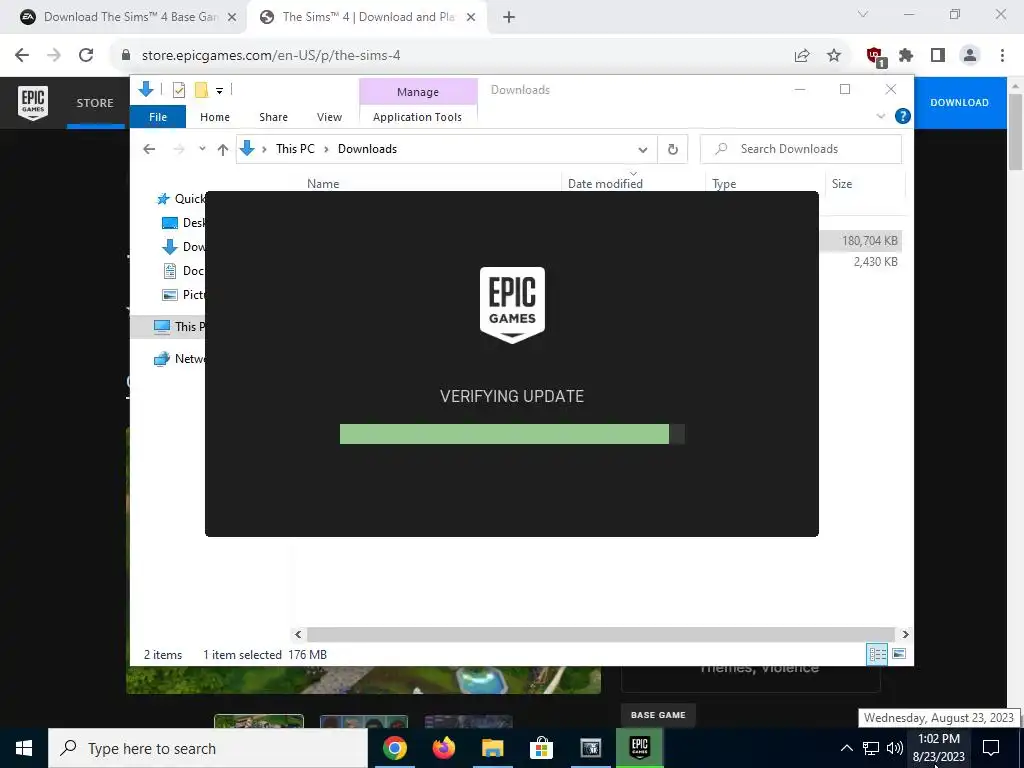Click the 2,430 KB file size cell

click(875, 262)
